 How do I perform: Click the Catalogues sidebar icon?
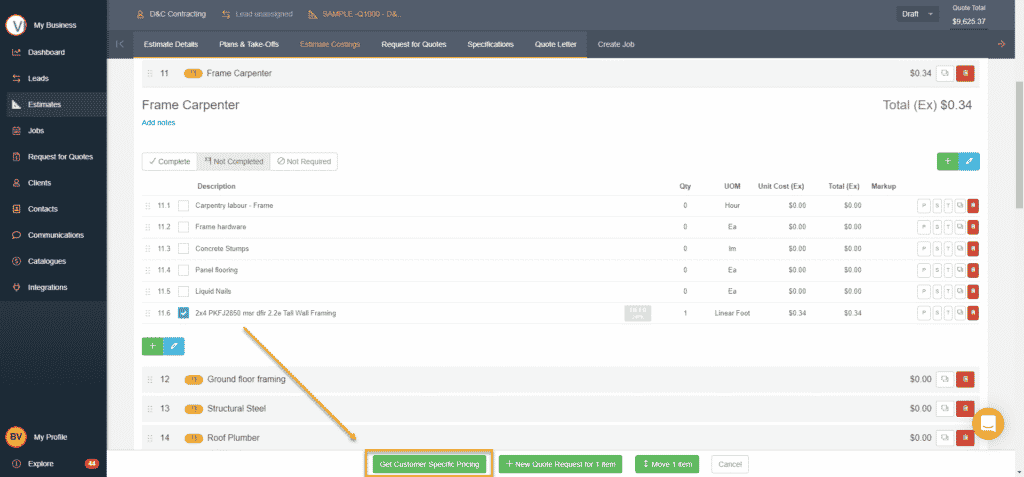coord(16,261)
